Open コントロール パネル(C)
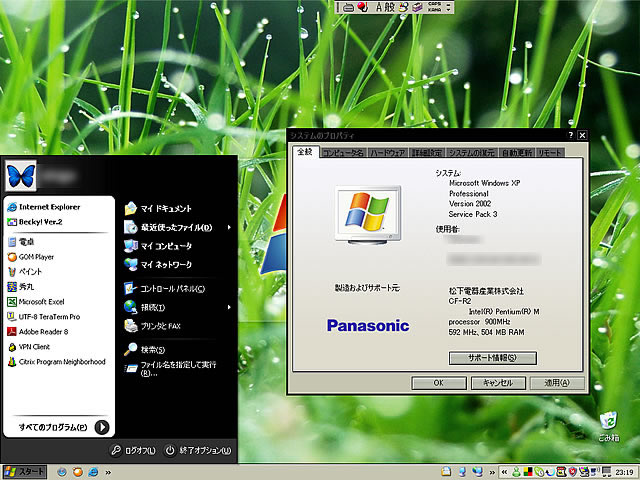 [164, 289]
